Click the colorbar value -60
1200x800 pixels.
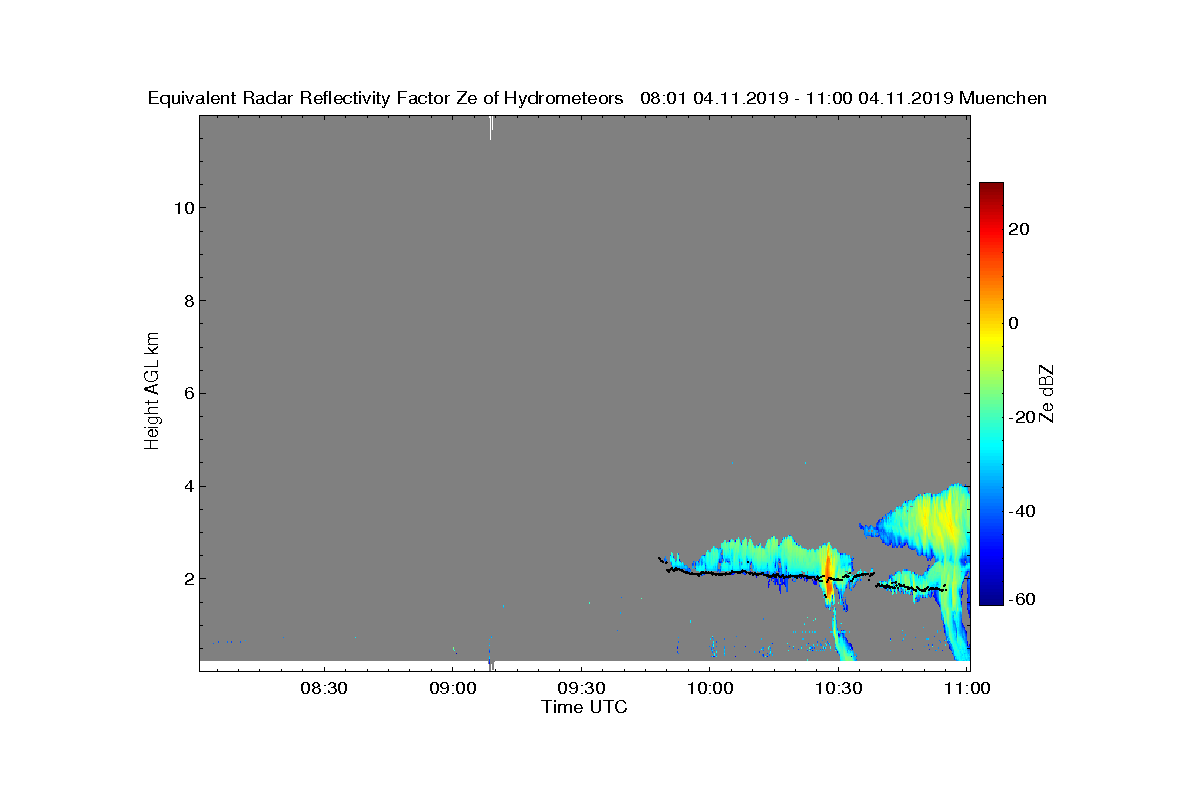pos(1021,598)
